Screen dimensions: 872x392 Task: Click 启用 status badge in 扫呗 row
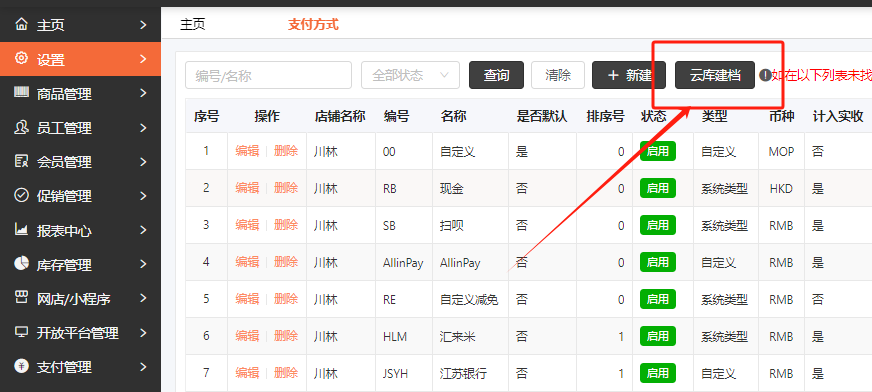[x=658, y=225]
